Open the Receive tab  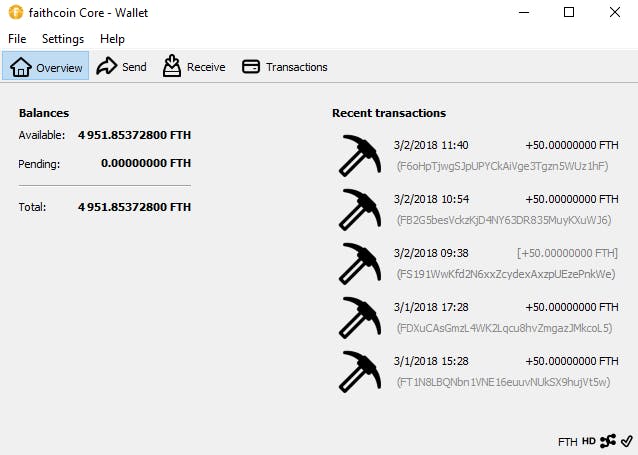pyautogui.click(x=194, y=66)
